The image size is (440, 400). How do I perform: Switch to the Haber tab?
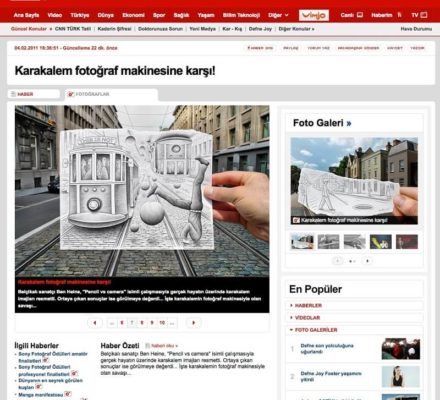click(34, 94)
